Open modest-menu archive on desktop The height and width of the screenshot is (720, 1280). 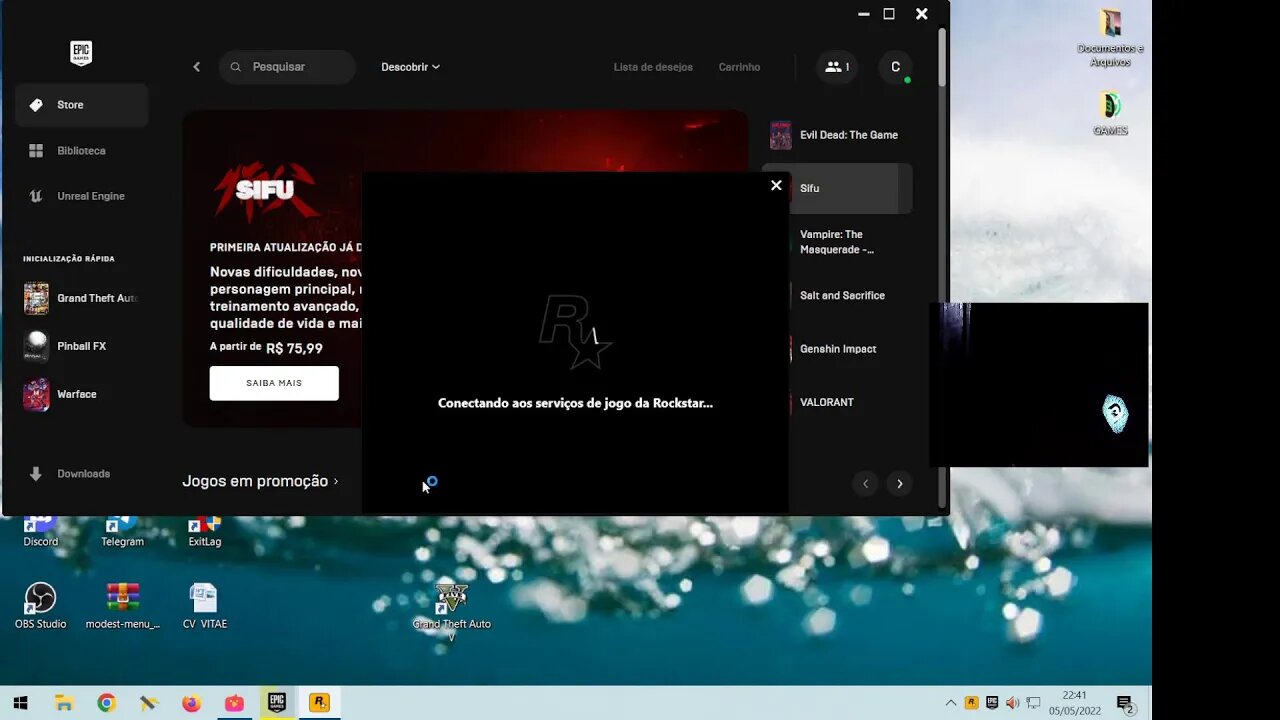point(122,606)
